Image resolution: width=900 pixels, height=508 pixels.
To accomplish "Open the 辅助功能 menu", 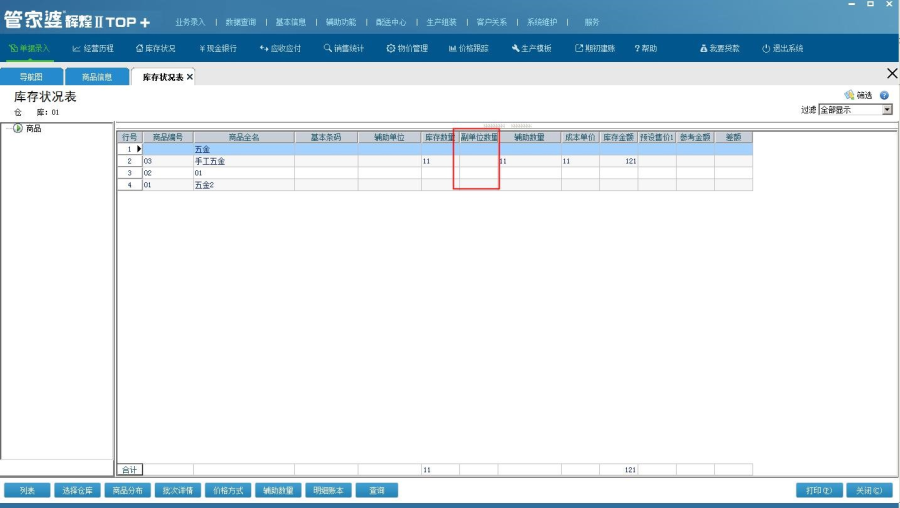I will point(341,21).
